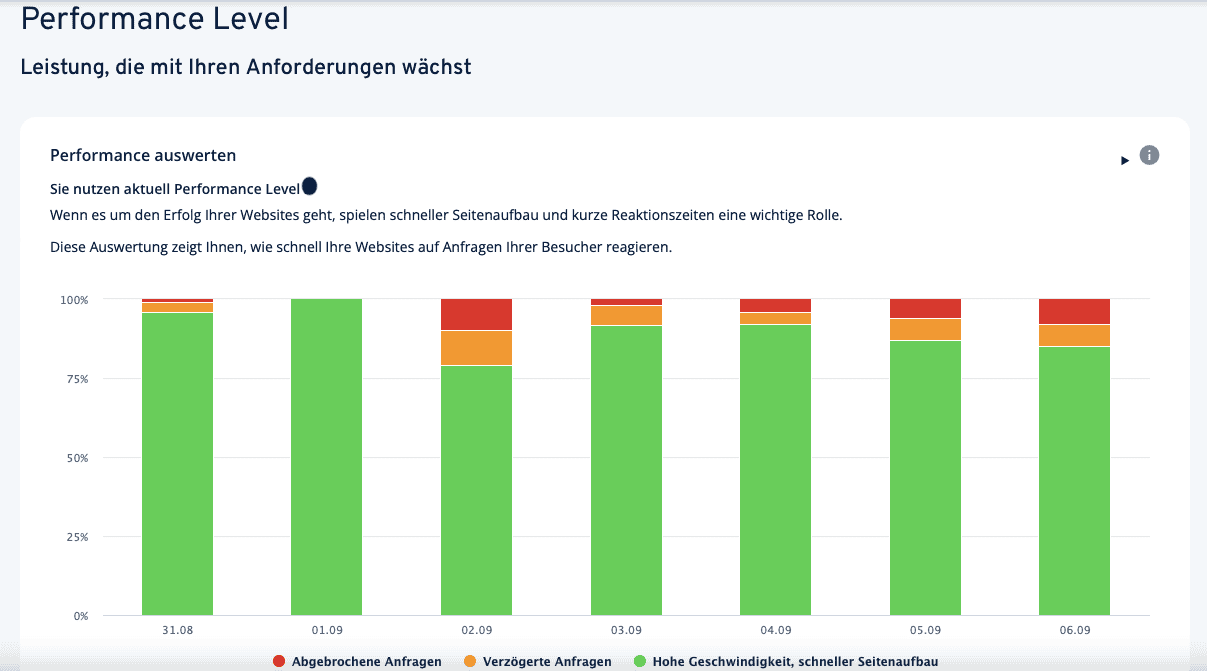1207x671 pixels.
Task: Click the 02.09 axis date label
Action: pyautogui.click(x=476, y=631)
